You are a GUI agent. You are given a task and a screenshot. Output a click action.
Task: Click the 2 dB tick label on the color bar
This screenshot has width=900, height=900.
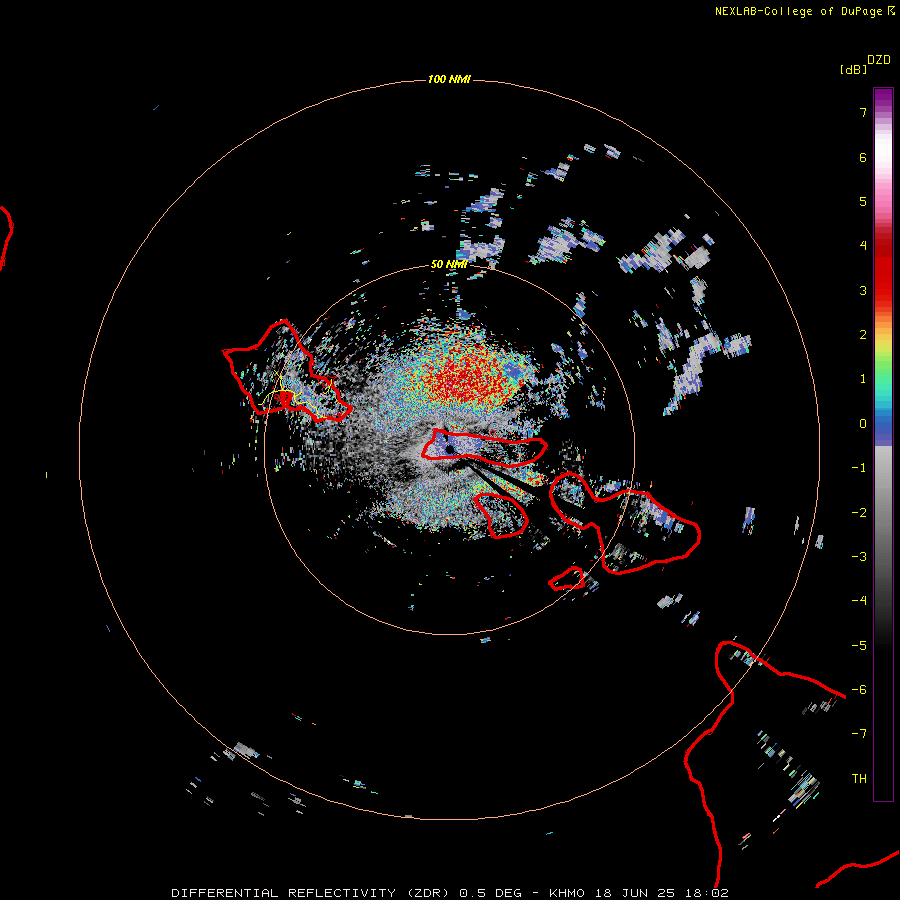click(863, 335)
